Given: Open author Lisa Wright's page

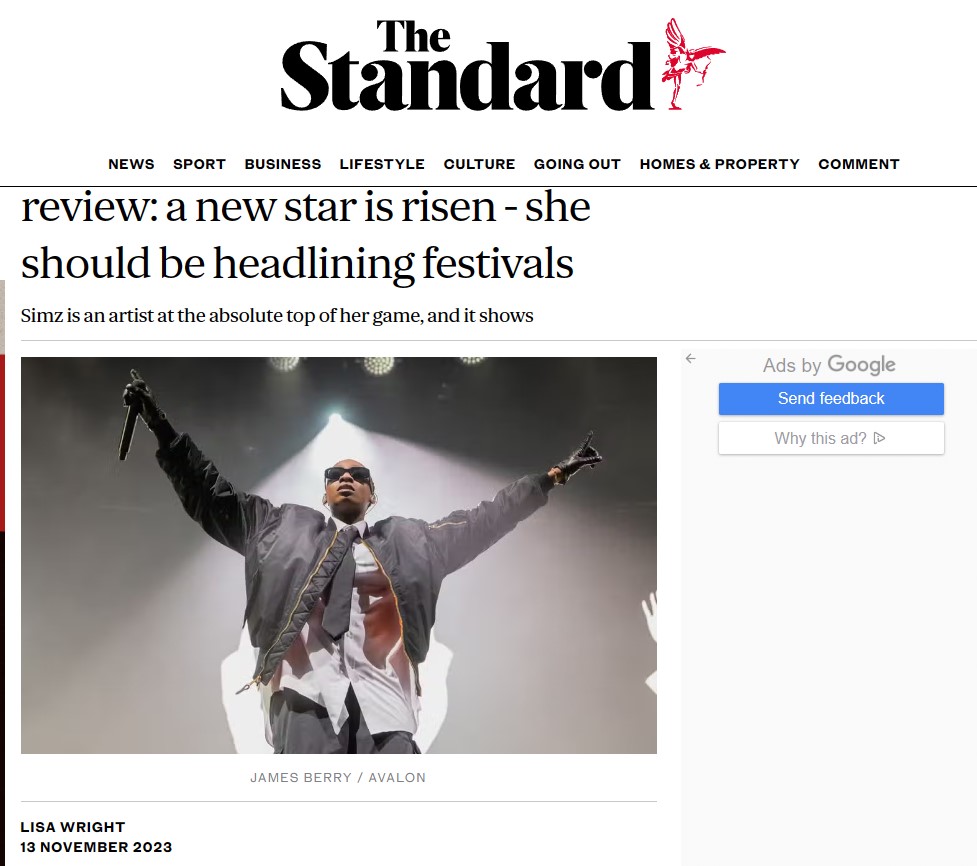Looking at the screenshot, I should (x=73, y=827).
